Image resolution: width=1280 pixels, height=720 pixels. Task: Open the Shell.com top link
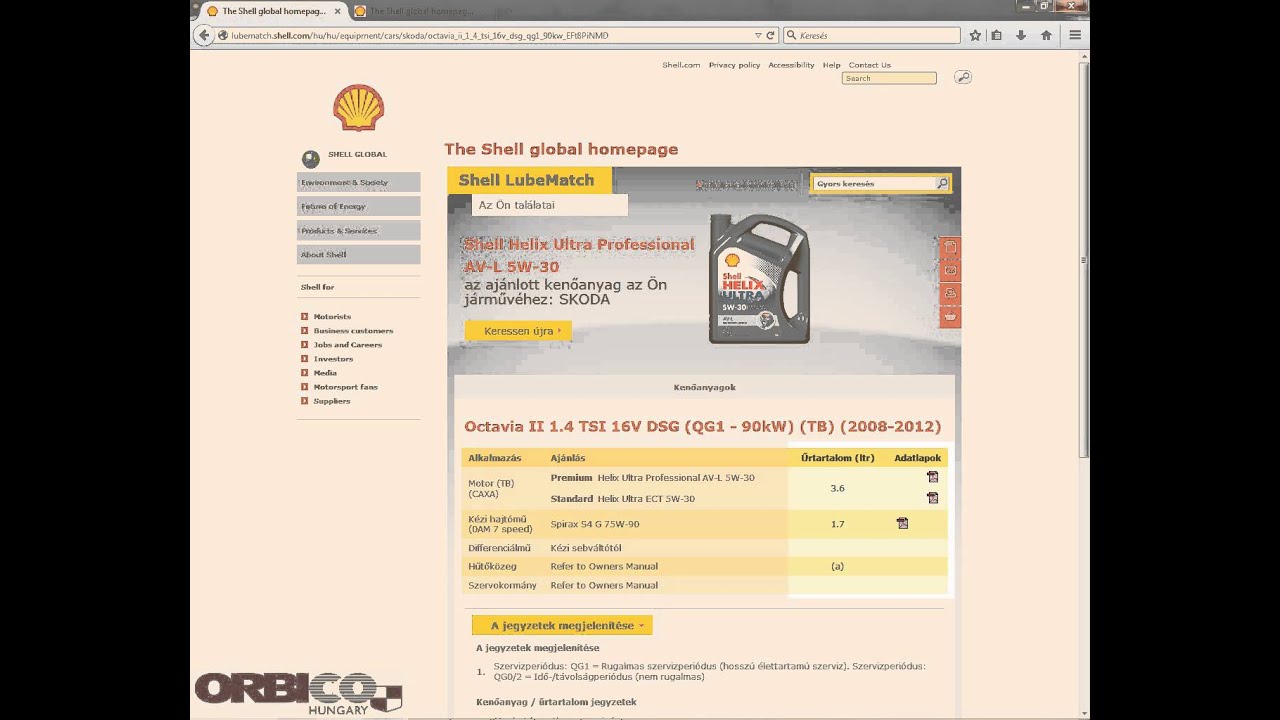click(x=681, y=65)
